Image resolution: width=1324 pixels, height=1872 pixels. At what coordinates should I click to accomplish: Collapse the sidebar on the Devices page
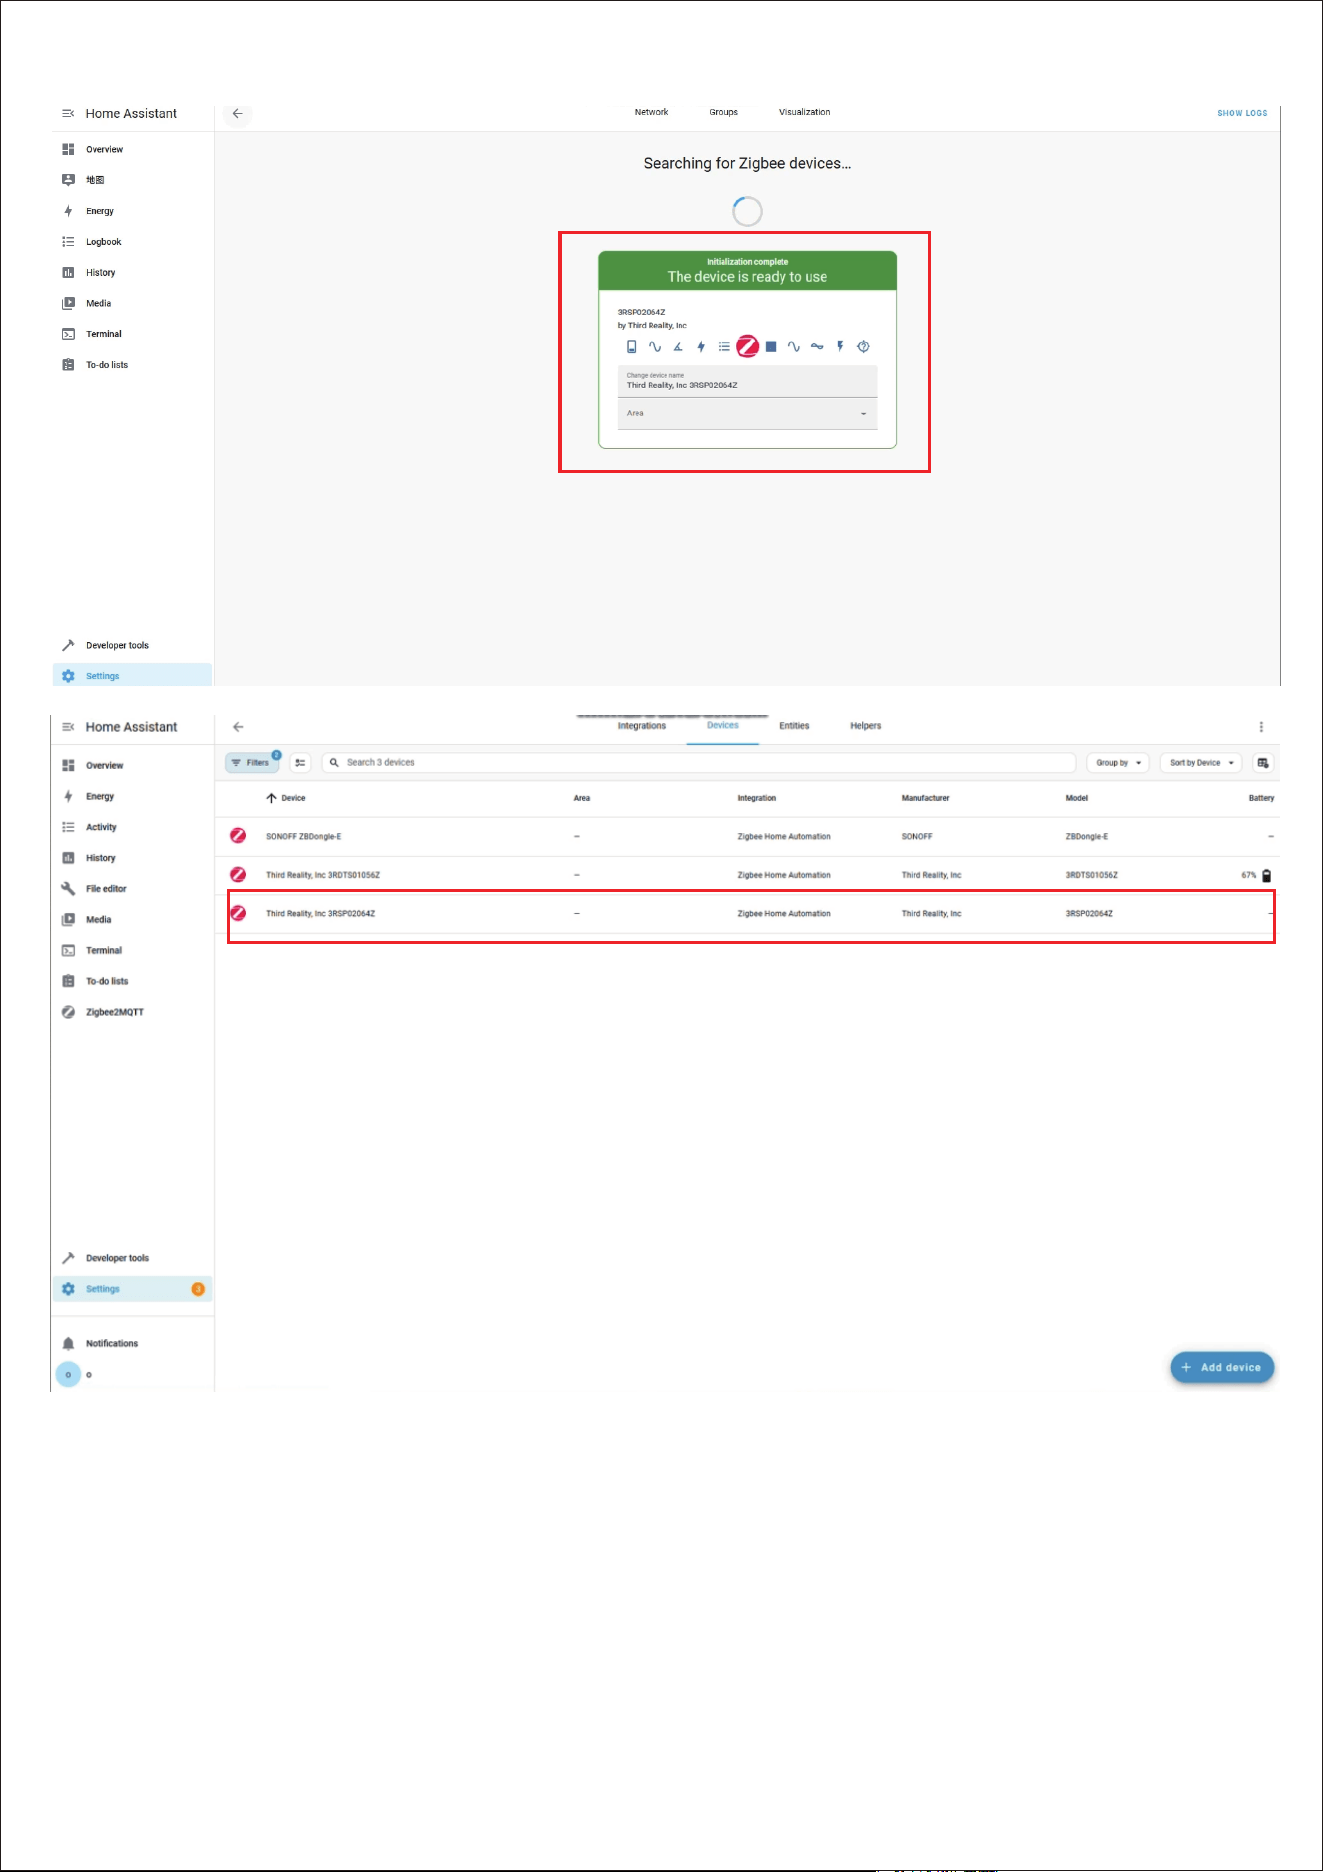pos(68,727)
